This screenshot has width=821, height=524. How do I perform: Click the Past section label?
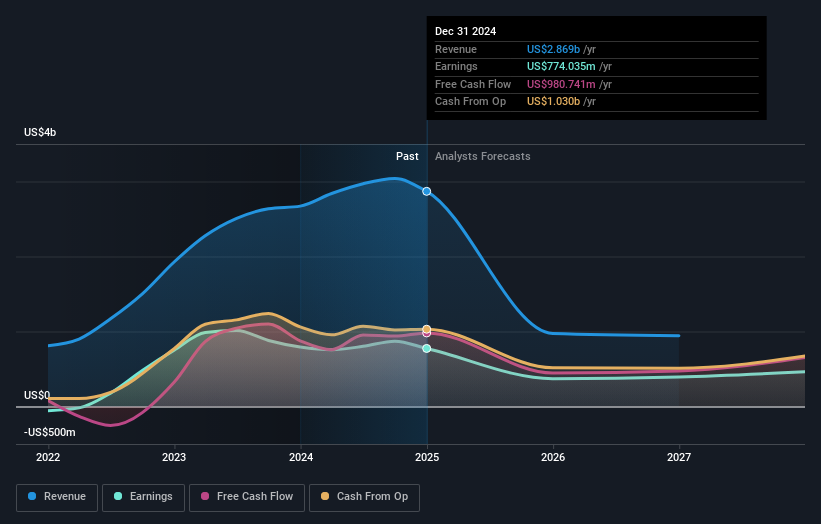click(407, 157)
